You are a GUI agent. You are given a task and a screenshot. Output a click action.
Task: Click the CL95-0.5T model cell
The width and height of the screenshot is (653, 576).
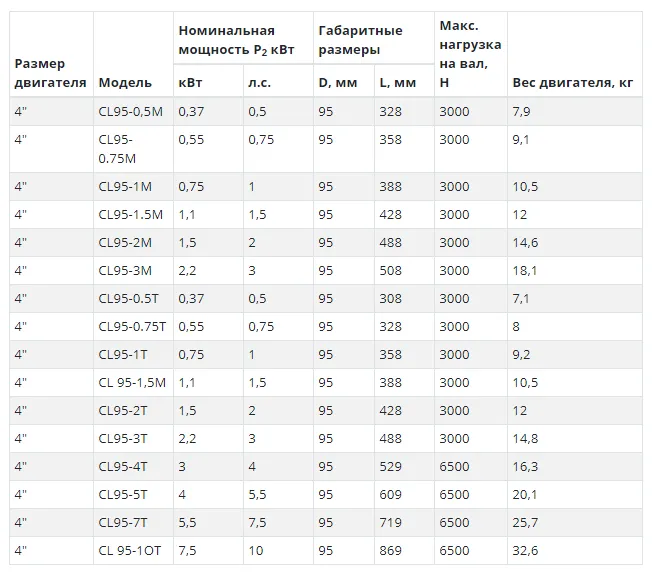(x=133, y=299)
